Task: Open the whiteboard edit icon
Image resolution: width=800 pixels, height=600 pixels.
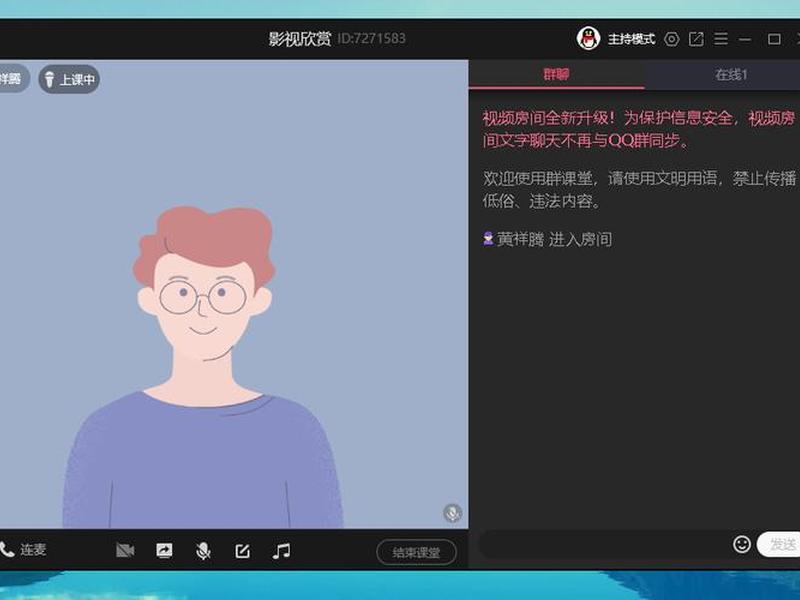Action: [242, 551]
